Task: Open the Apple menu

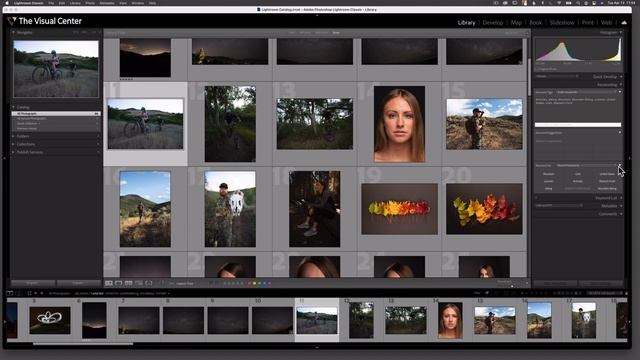Action: click(7, 3)
